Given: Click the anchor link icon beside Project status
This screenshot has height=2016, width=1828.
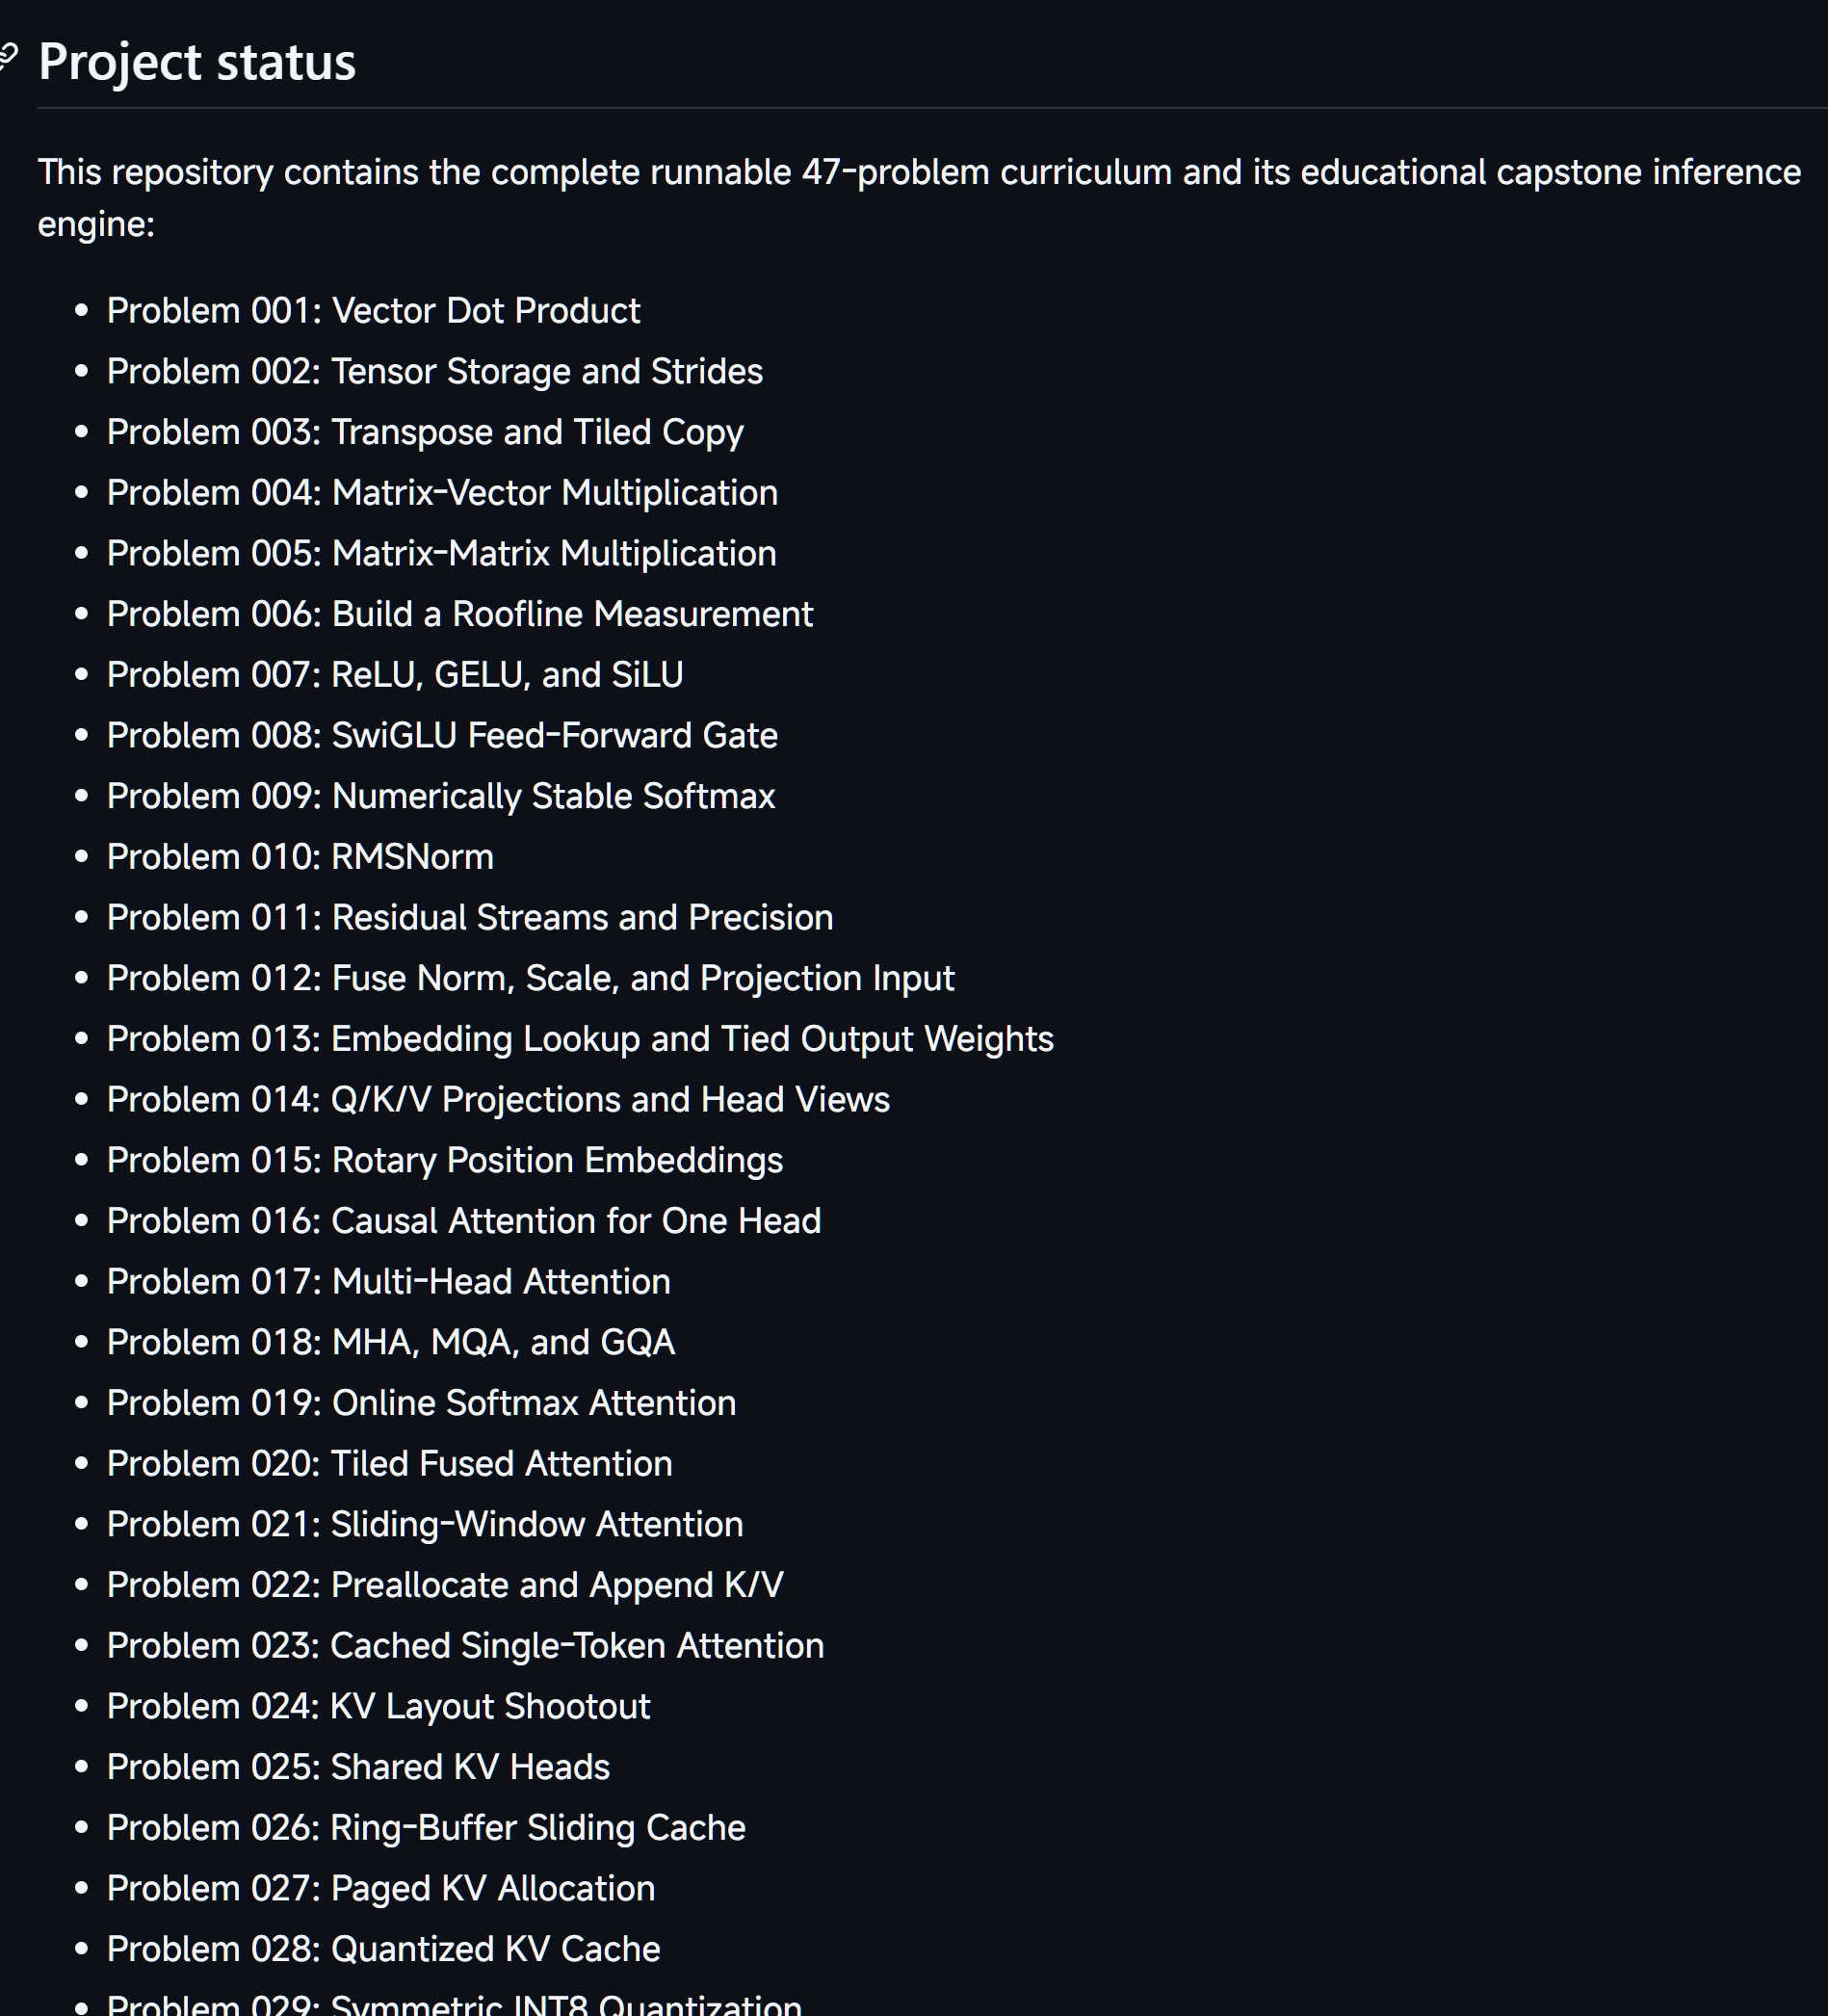Looking at the screenshot, I should click(8, 58).
